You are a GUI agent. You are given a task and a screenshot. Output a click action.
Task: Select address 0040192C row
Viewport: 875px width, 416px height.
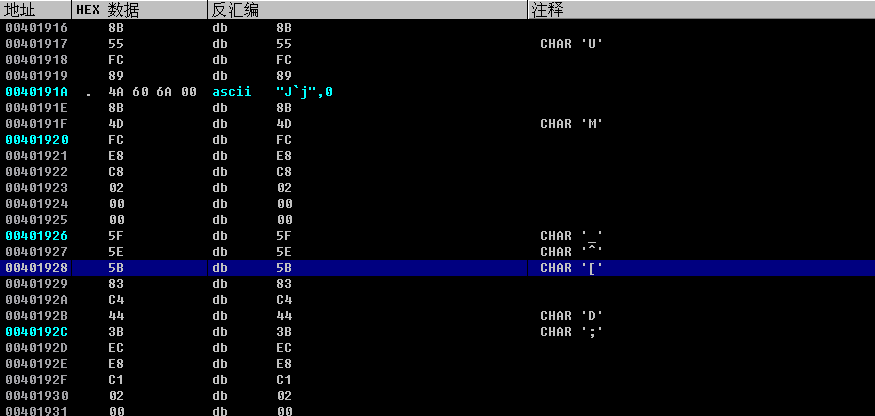tap(438, 332)
